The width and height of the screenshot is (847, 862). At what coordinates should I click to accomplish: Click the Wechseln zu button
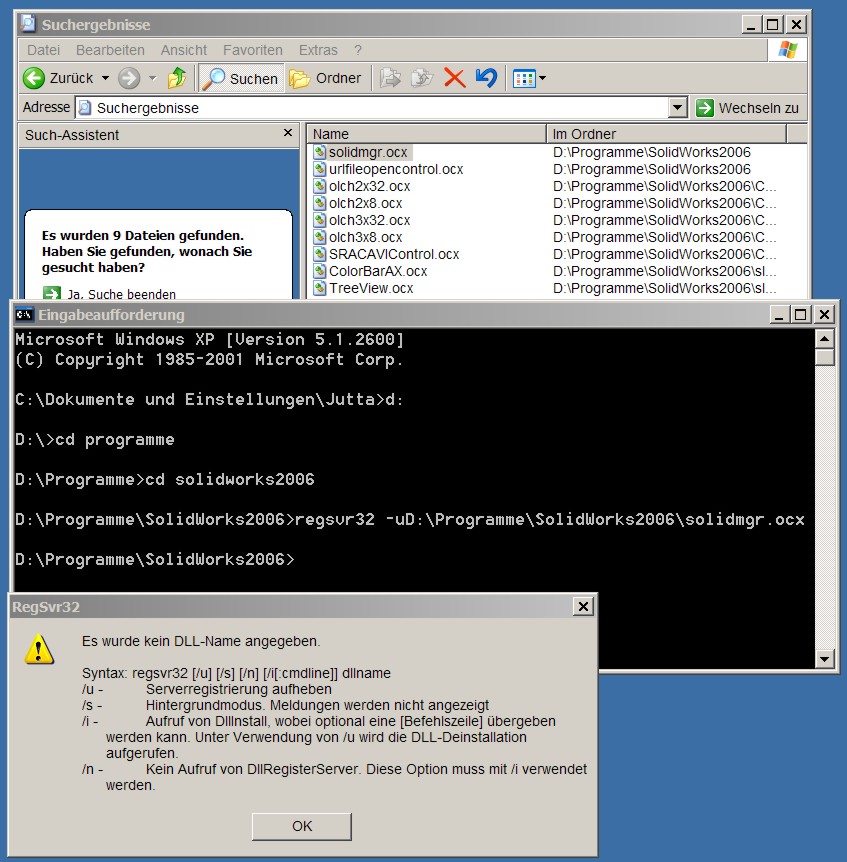point(748,108)
